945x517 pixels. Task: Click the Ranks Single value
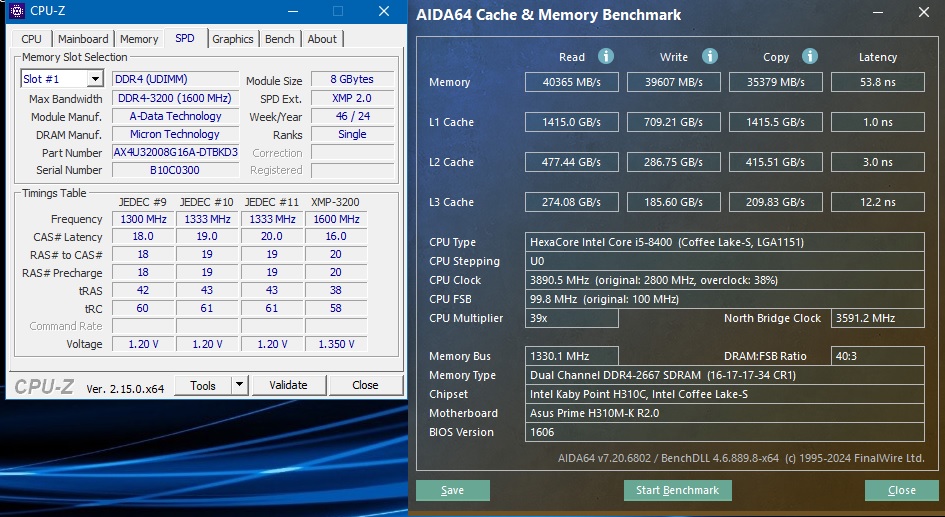[x=353, y=134]
